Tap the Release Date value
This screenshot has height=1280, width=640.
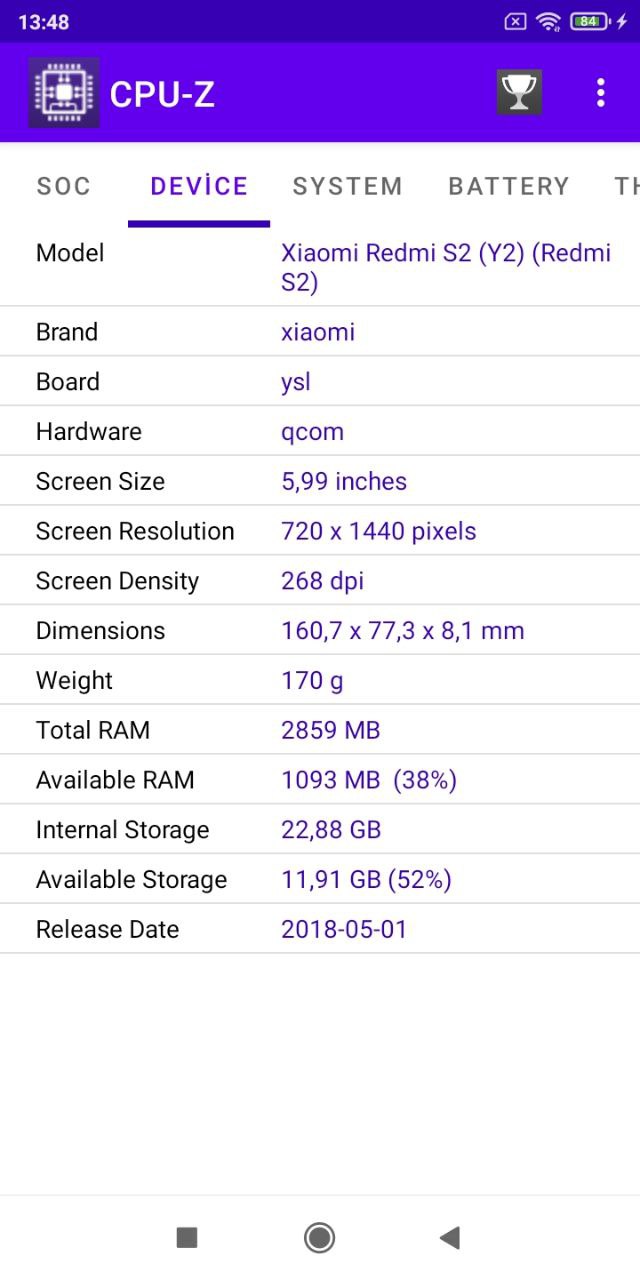pos(344,929)
